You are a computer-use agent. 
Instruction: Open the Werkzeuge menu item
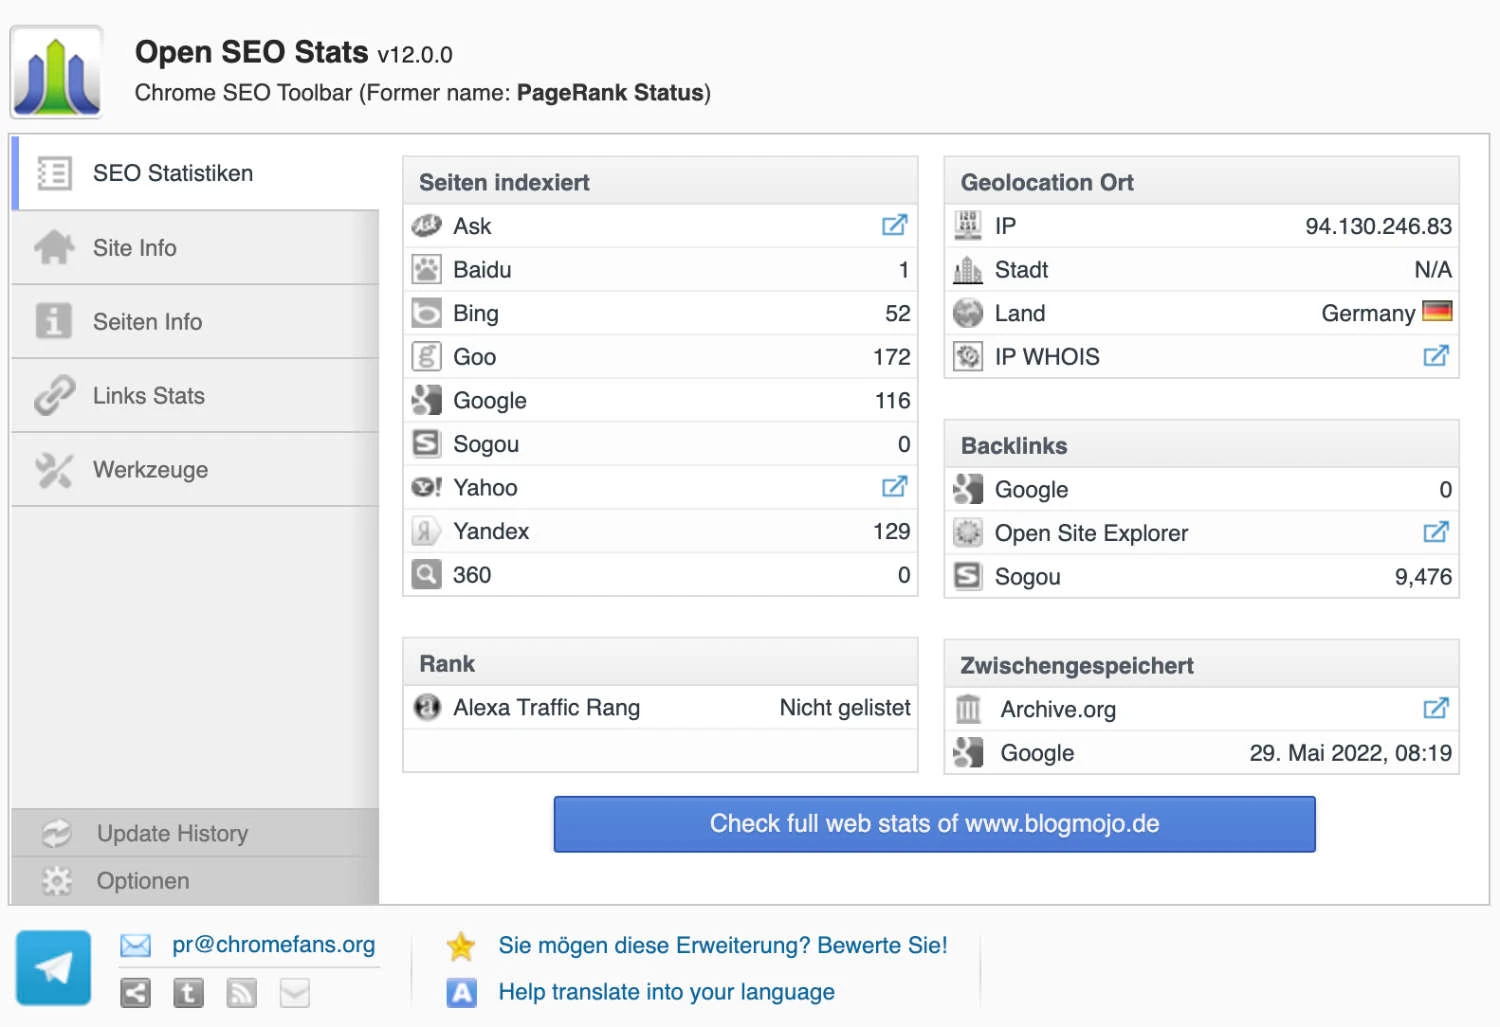[x=150, y=469]
